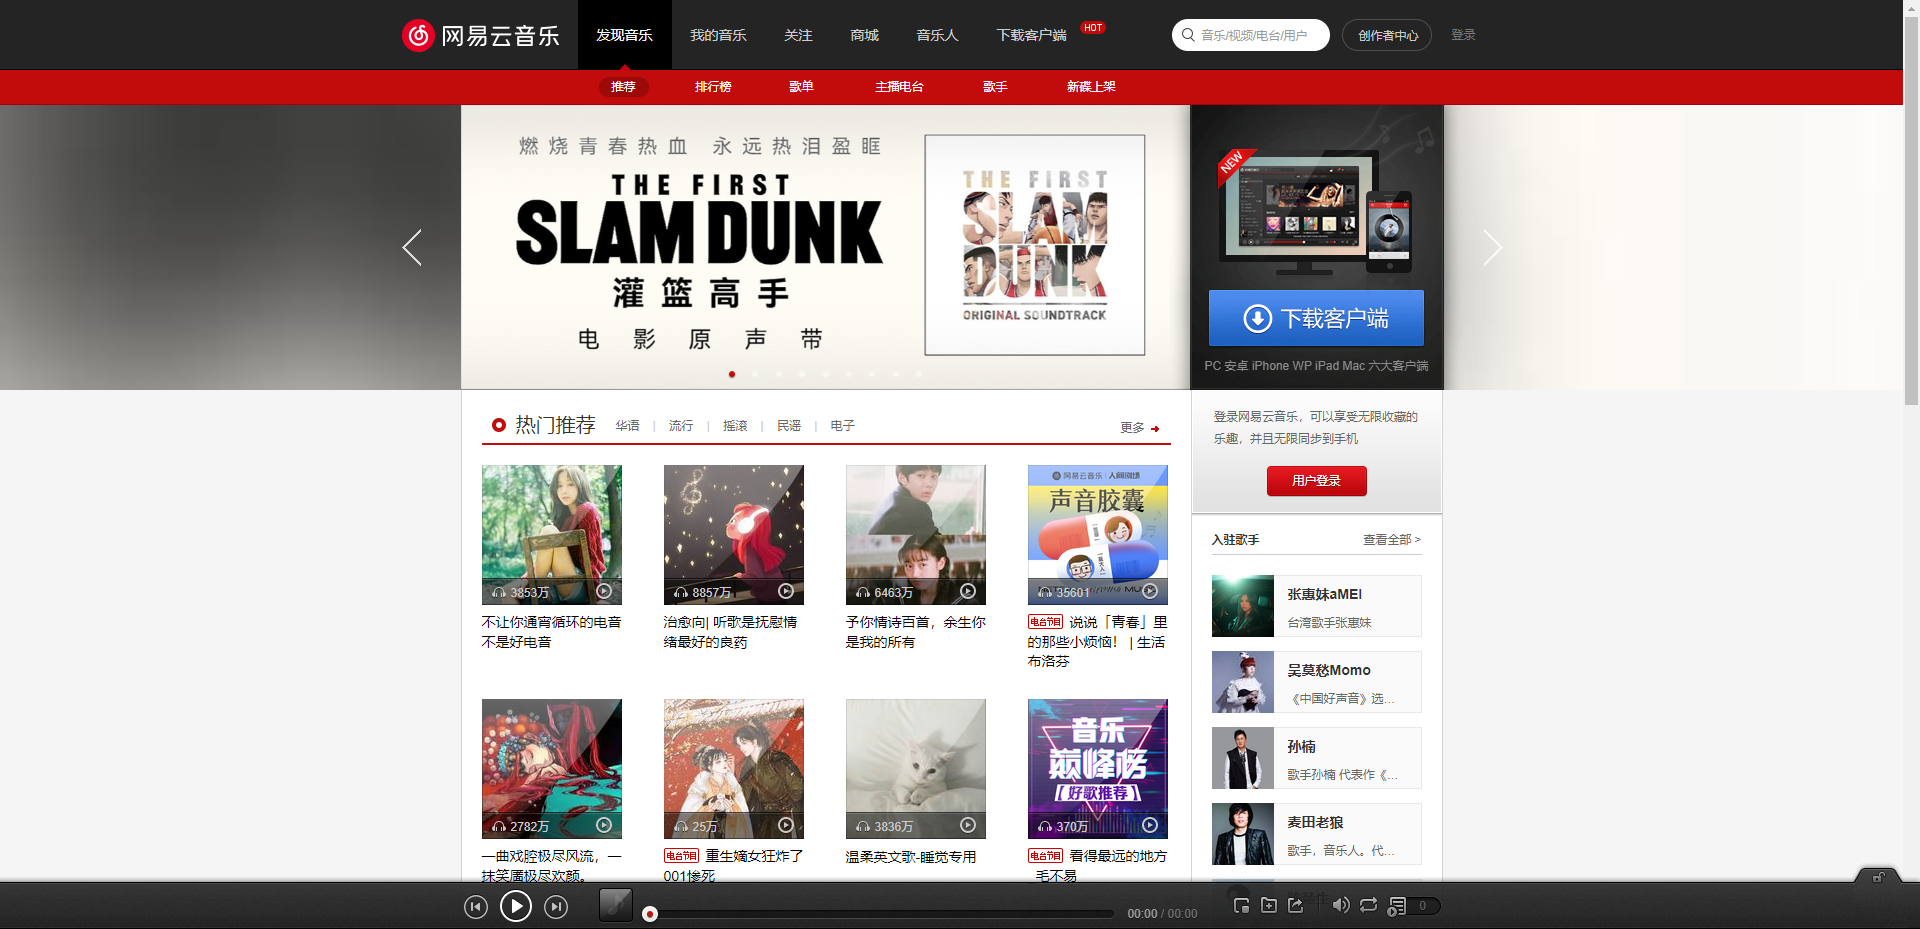Image resolution: width=1920 pixels, height=929 pixels.
Task: Click the play button in player bar
Action: click(515, 906)
